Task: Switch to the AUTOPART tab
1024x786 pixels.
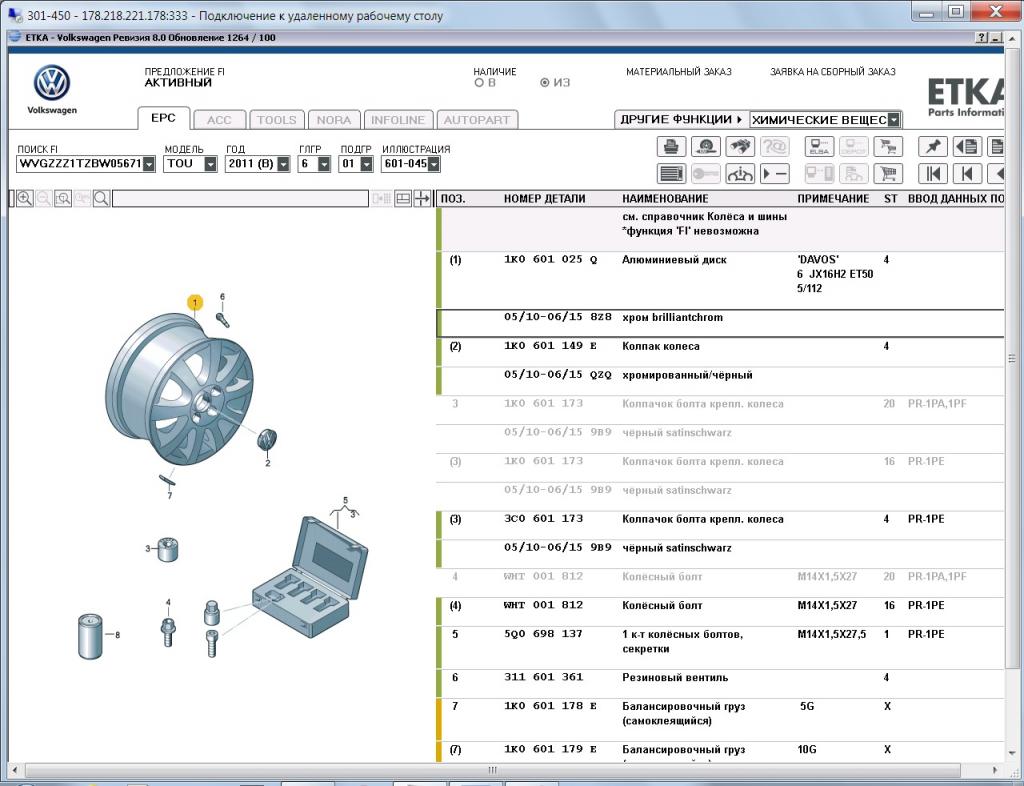Action: coord(477,119)
